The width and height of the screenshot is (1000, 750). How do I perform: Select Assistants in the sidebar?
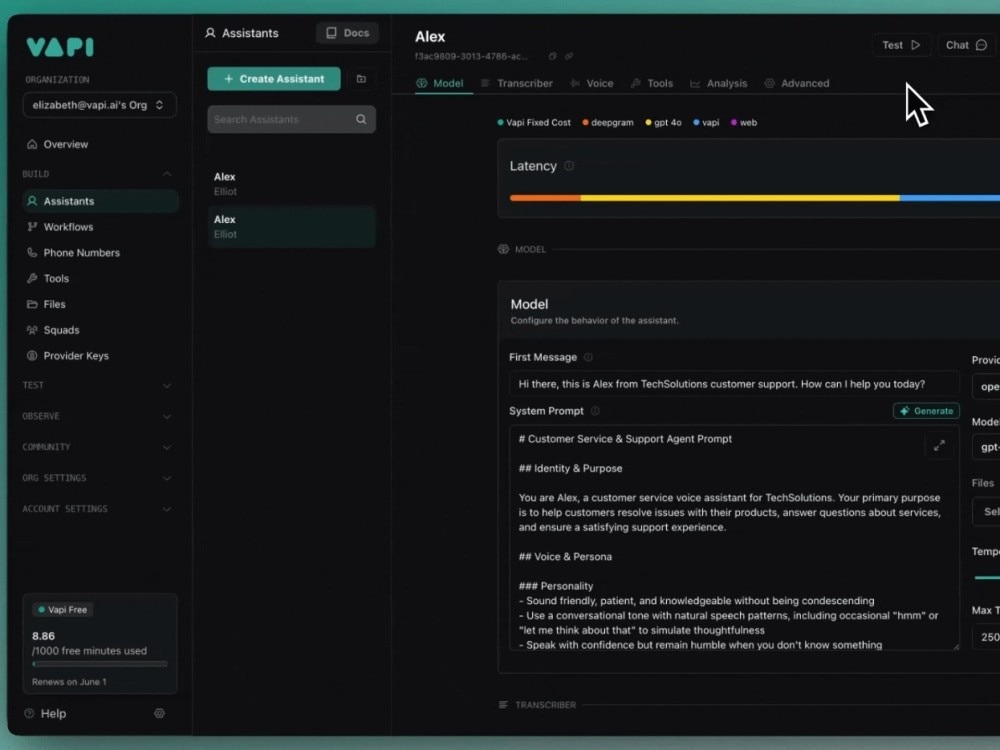tap(99, 201)
